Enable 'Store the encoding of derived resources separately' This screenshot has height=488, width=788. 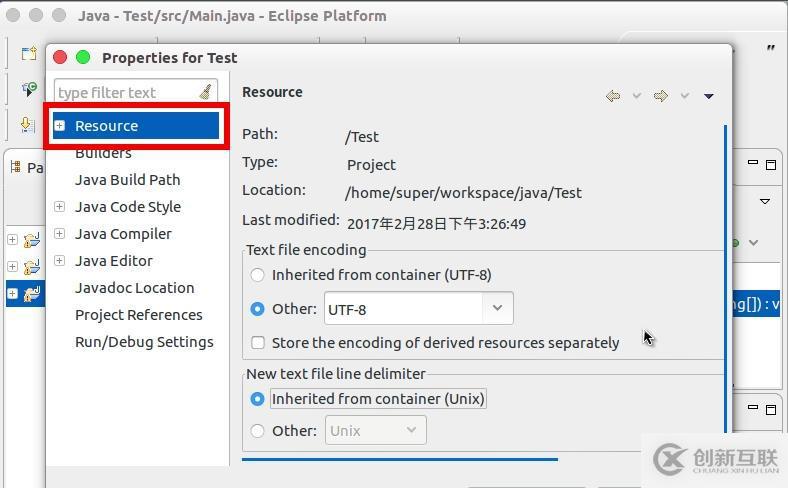pyautogui.click(x=258, y=342)
